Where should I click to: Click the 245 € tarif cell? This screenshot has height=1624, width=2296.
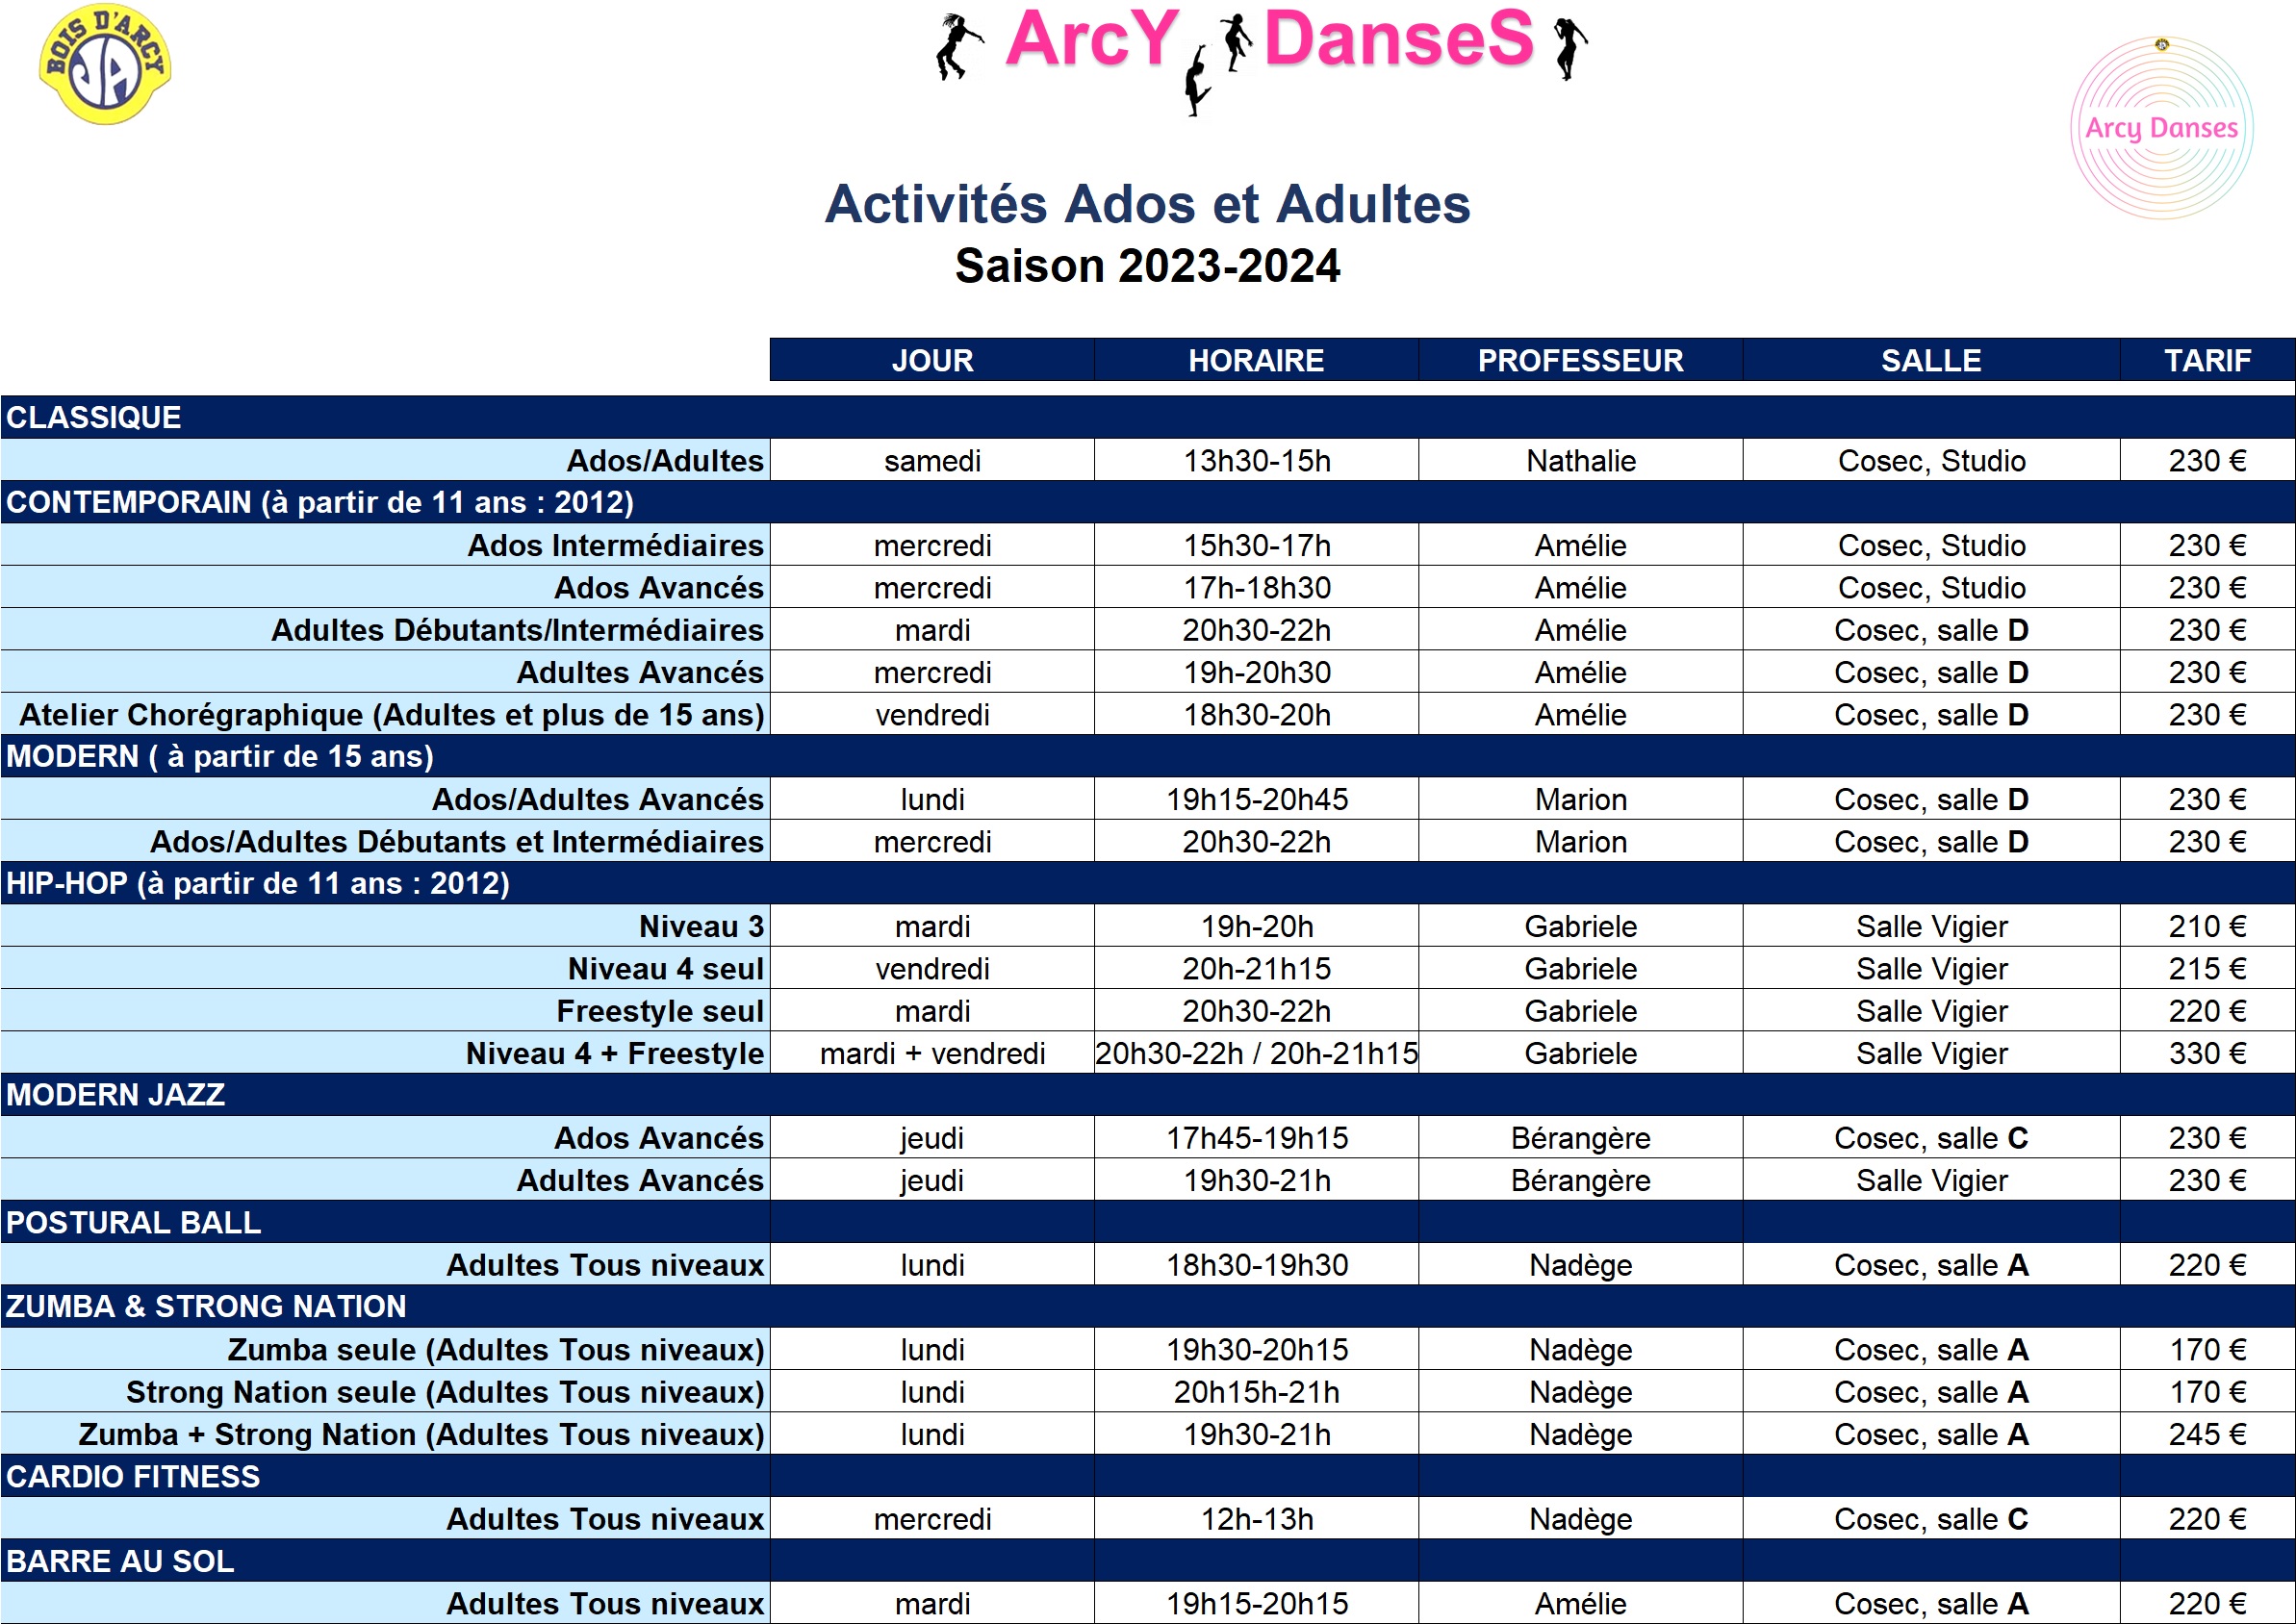[x=2207, y=1434]
